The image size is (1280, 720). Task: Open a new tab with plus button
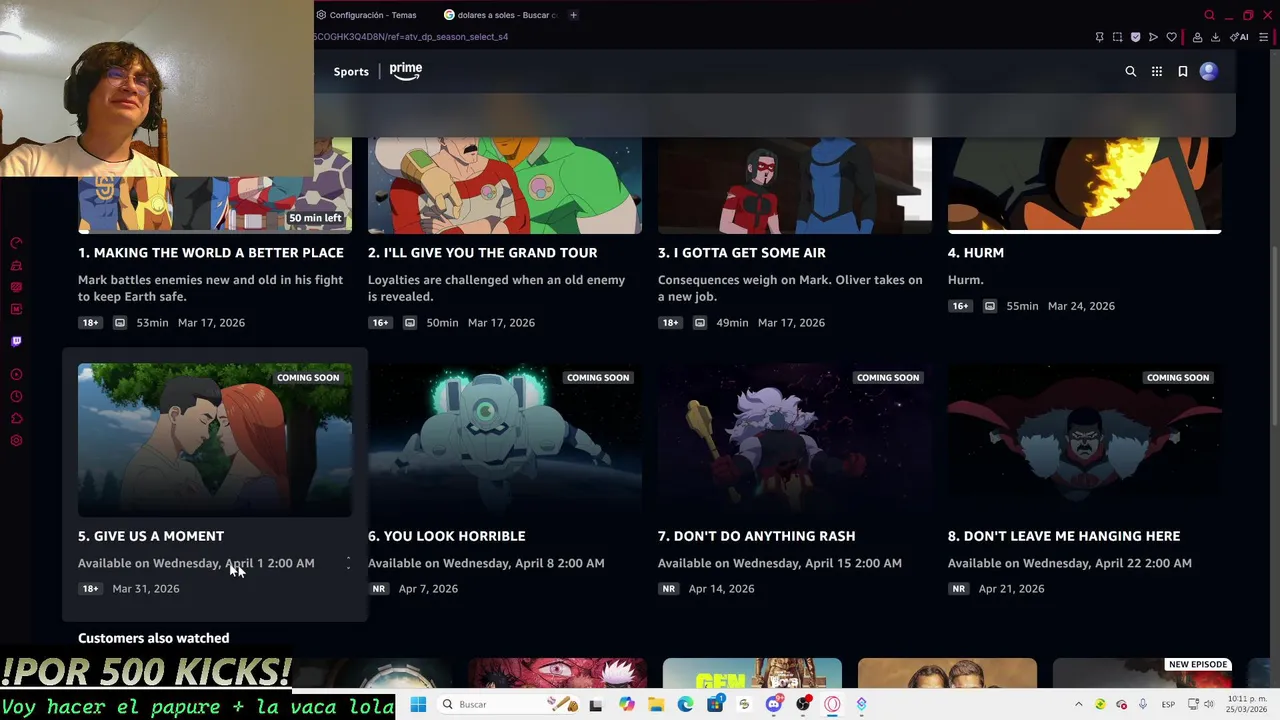(573, 15)
